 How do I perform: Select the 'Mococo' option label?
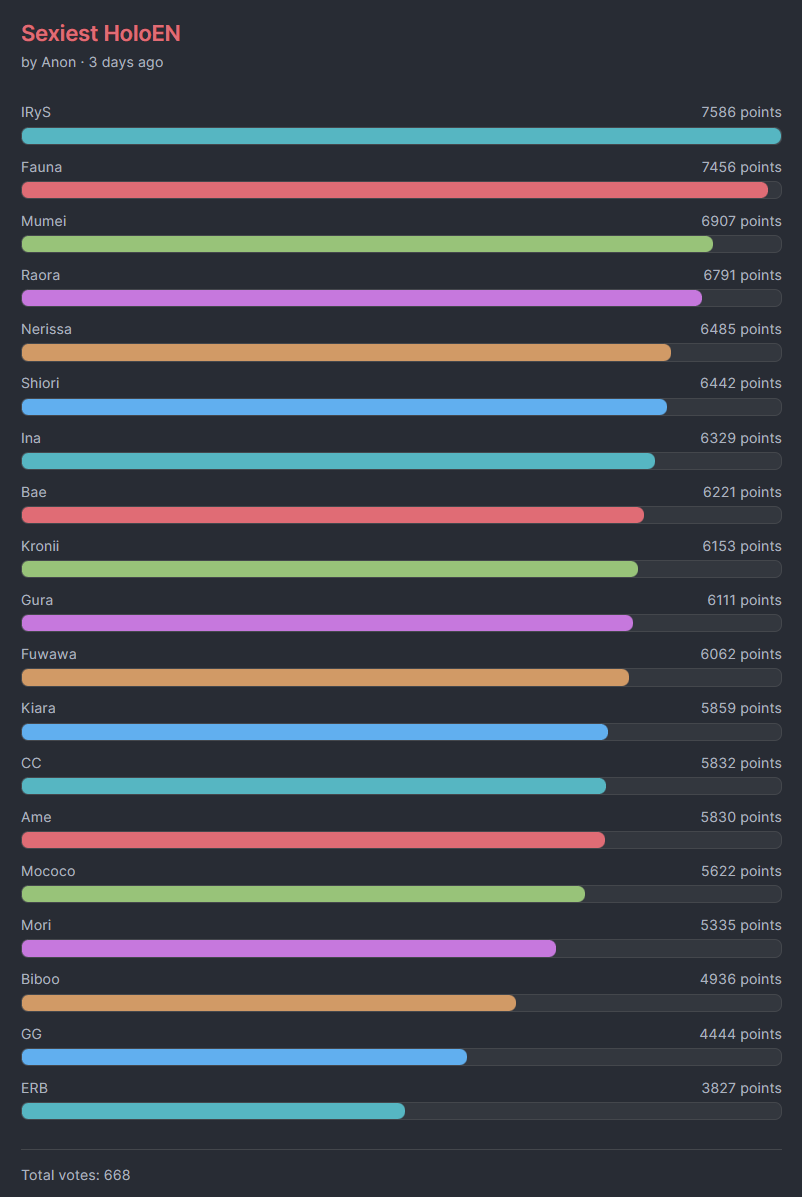tap(48, 872)
